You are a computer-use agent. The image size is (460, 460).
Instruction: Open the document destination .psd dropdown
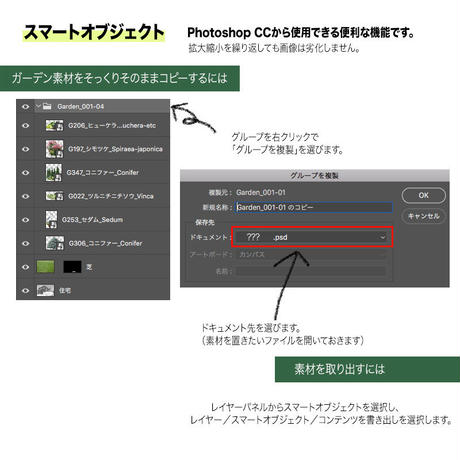(312, 237)
